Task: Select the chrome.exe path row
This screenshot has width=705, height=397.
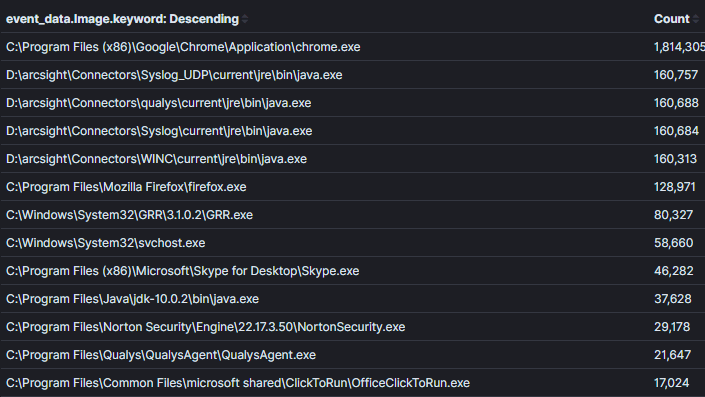Action: tap(183, 47)
